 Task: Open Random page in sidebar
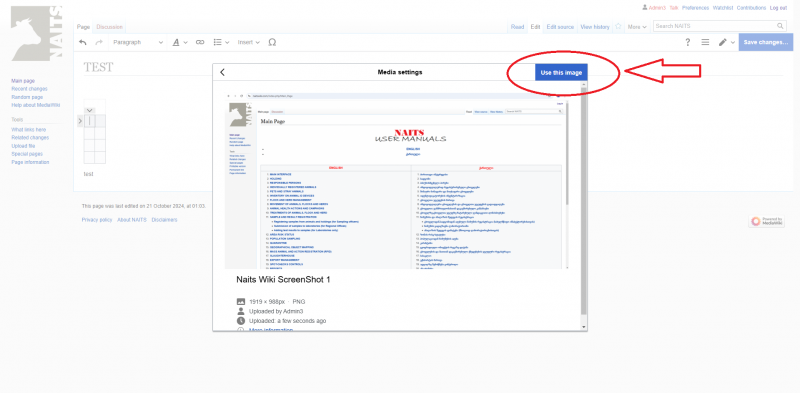[x=27, y=97]
